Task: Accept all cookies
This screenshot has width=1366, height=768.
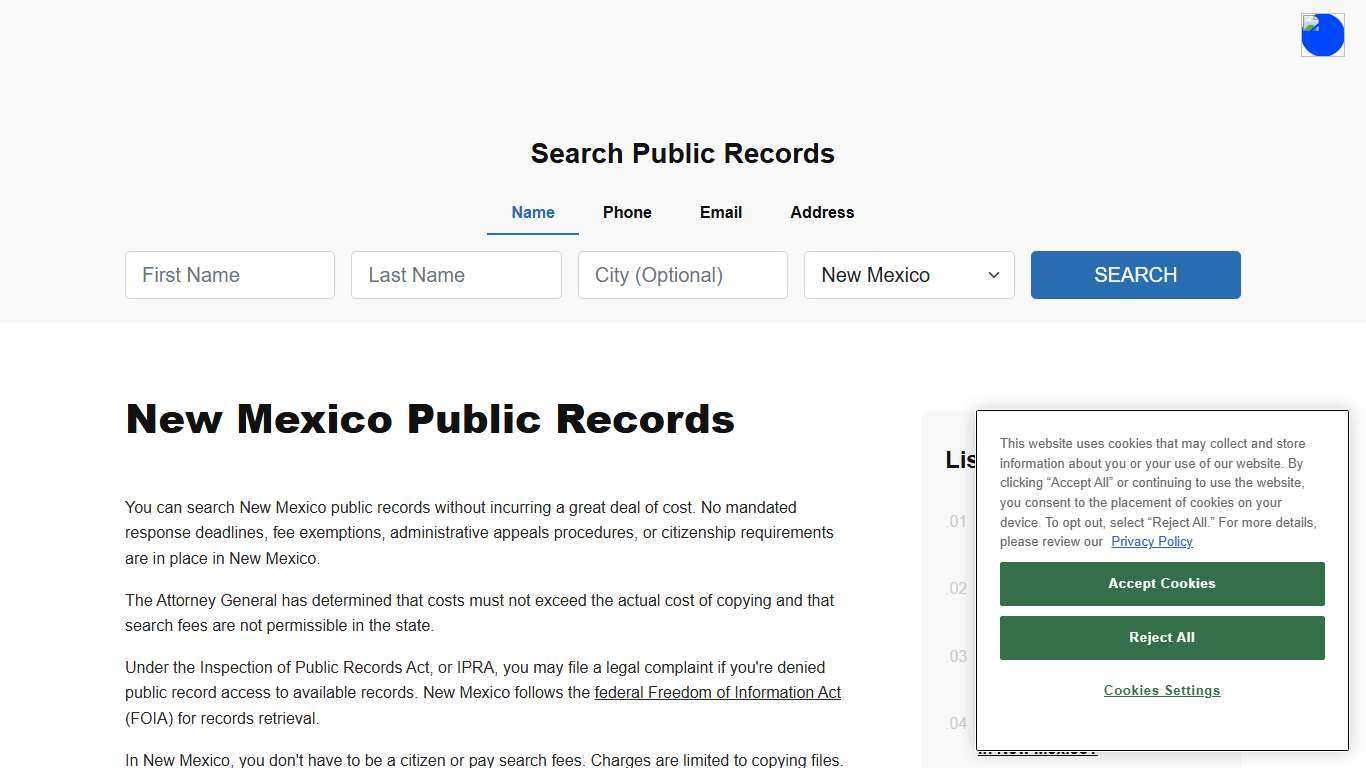Action: [1161, 583]
